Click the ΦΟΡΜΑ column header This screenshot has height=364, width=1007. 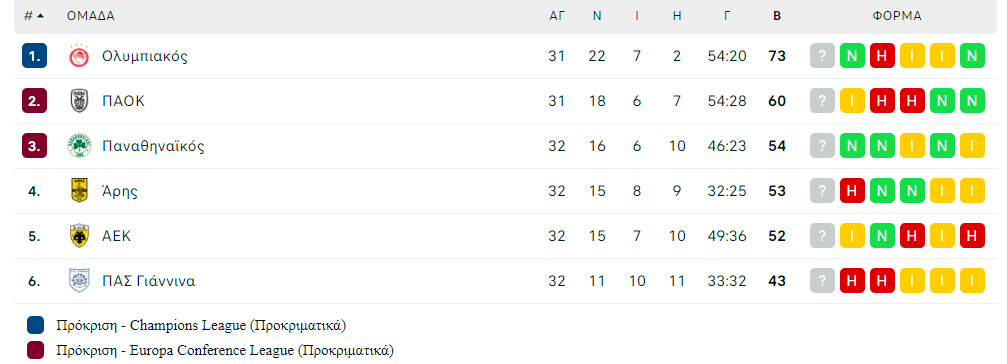pyautogui.click(x=897, y=16)
